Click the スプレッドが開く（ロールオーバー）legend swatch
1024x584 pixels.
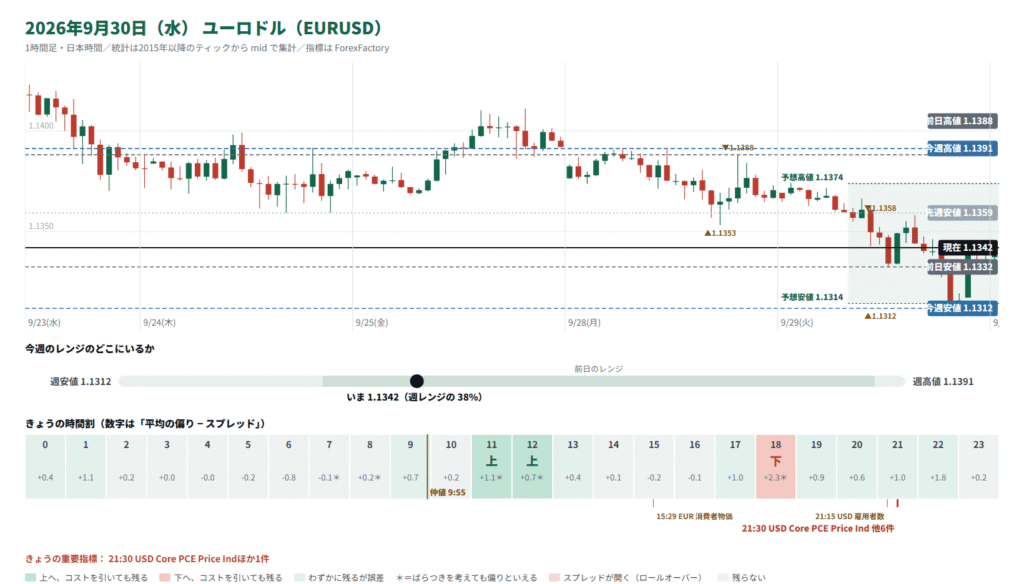(x=554, y=578)
